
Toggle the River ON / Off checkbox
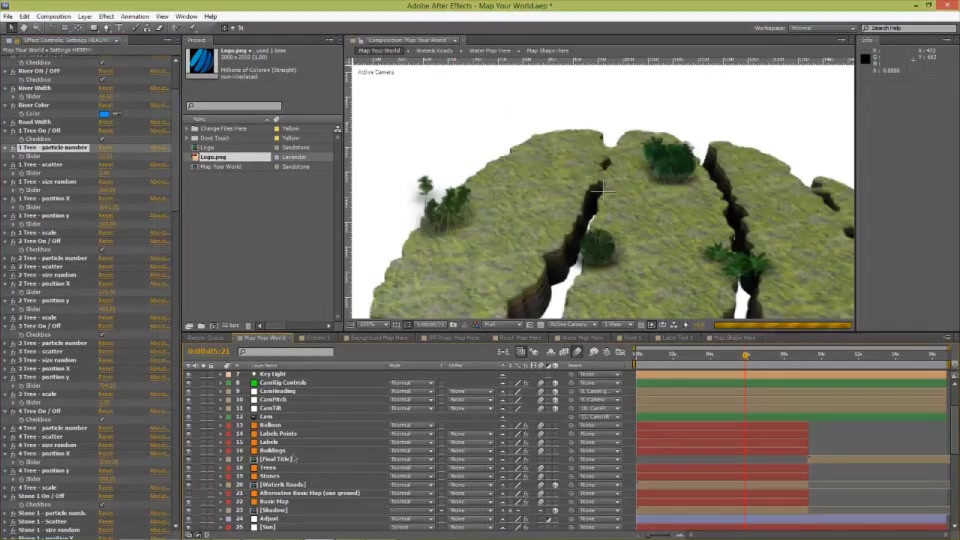(x=102, y=80)
